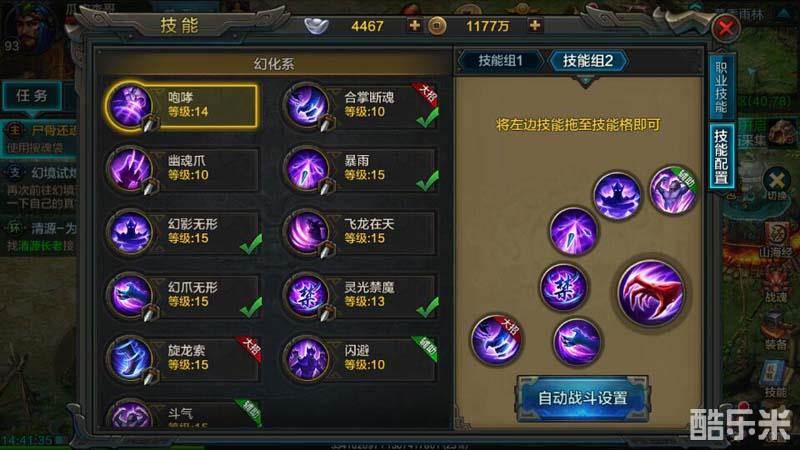Close the skill window with red X

pos(726,28)
